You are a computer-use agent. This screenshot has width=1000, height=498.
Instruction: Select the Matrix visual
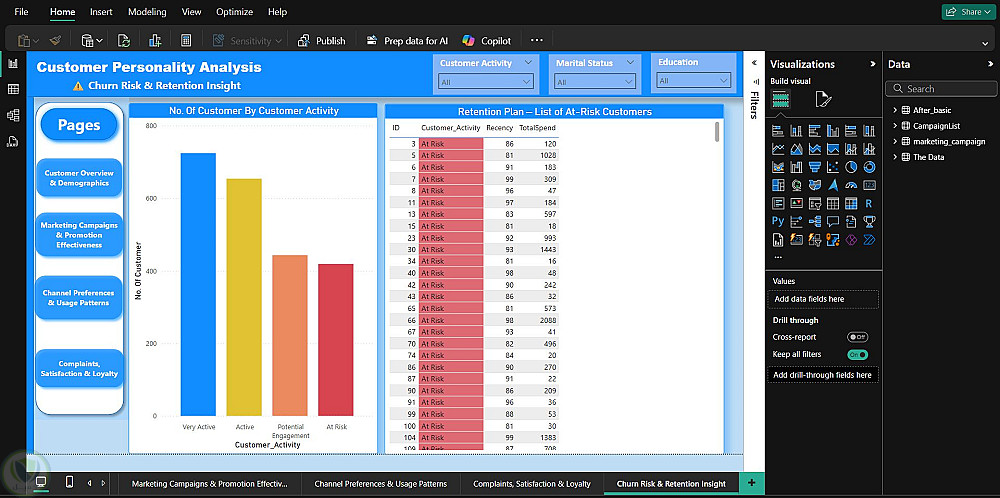point(851,204)
